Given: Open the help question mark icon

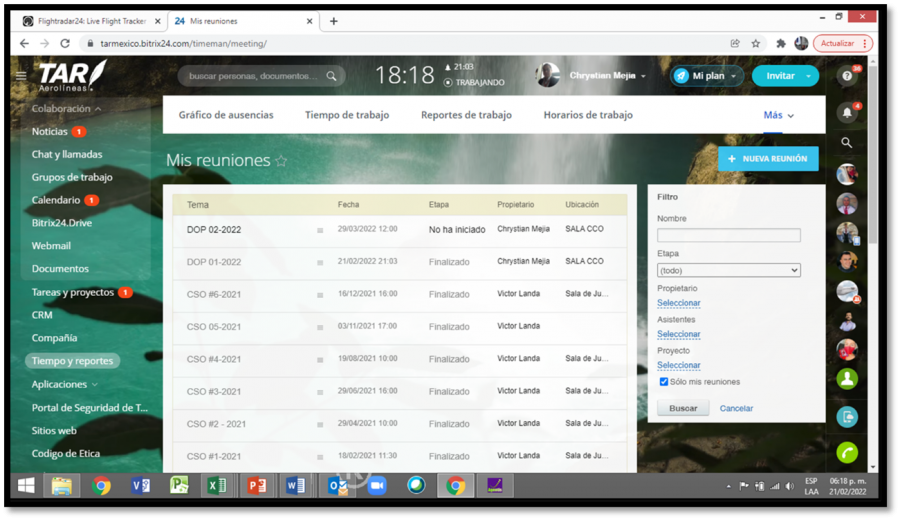Looking at the screenshot, I should (847, 76).
